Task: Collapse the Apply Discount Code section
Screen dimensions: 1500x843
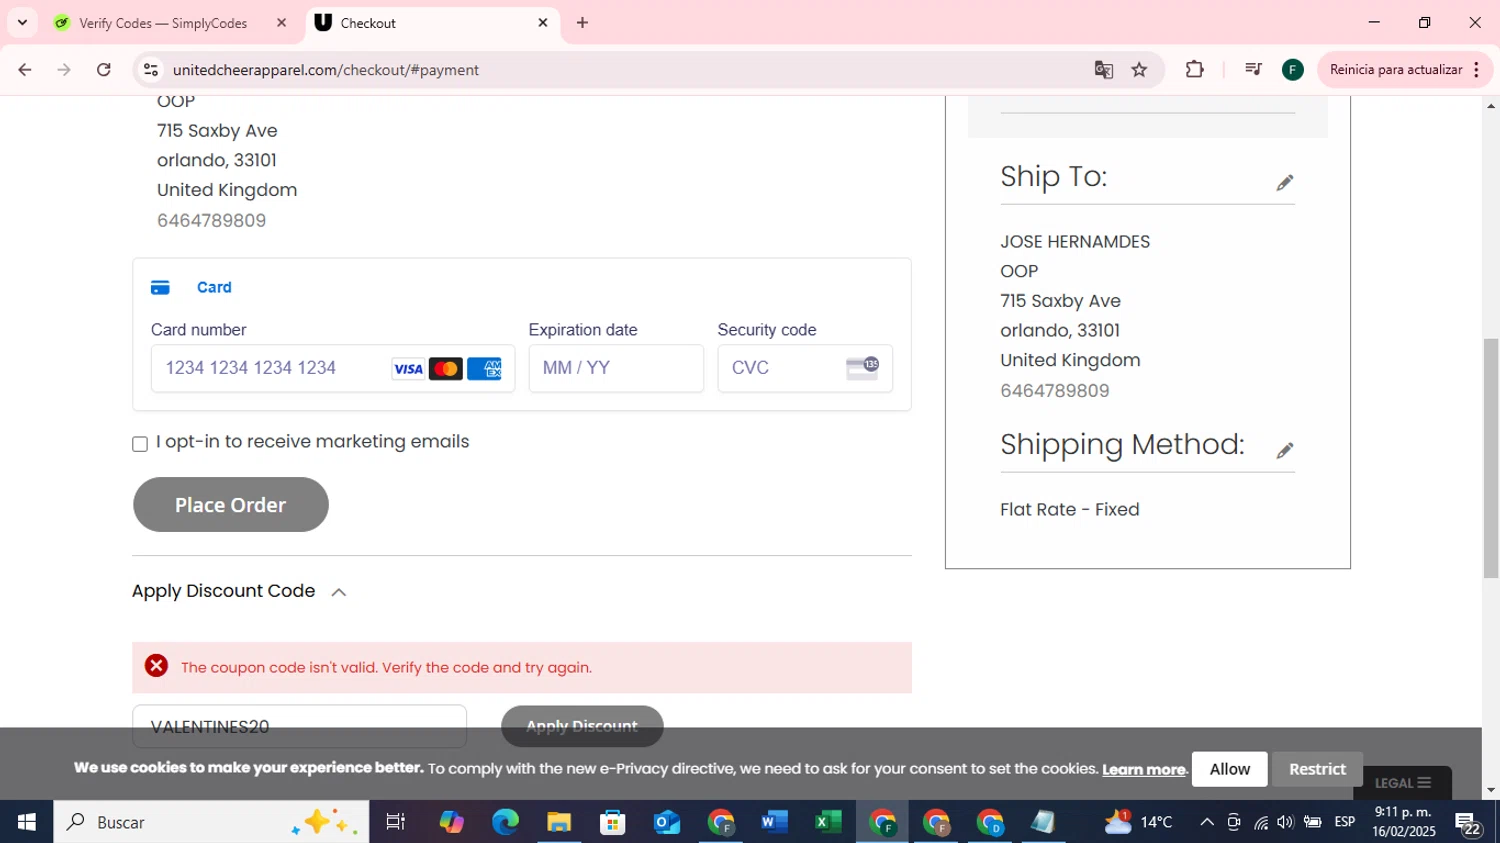Action: pos(339,592)
